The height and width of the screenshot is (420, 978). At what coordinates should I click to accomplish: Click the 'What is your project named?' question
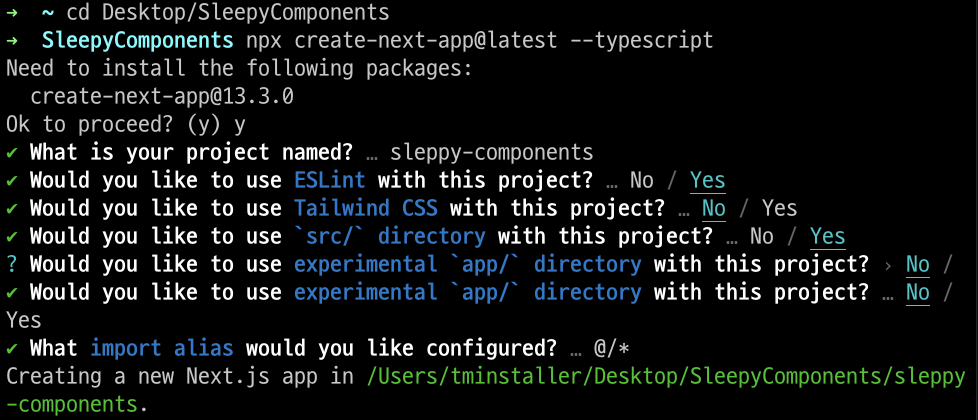(x=192, y=152)
